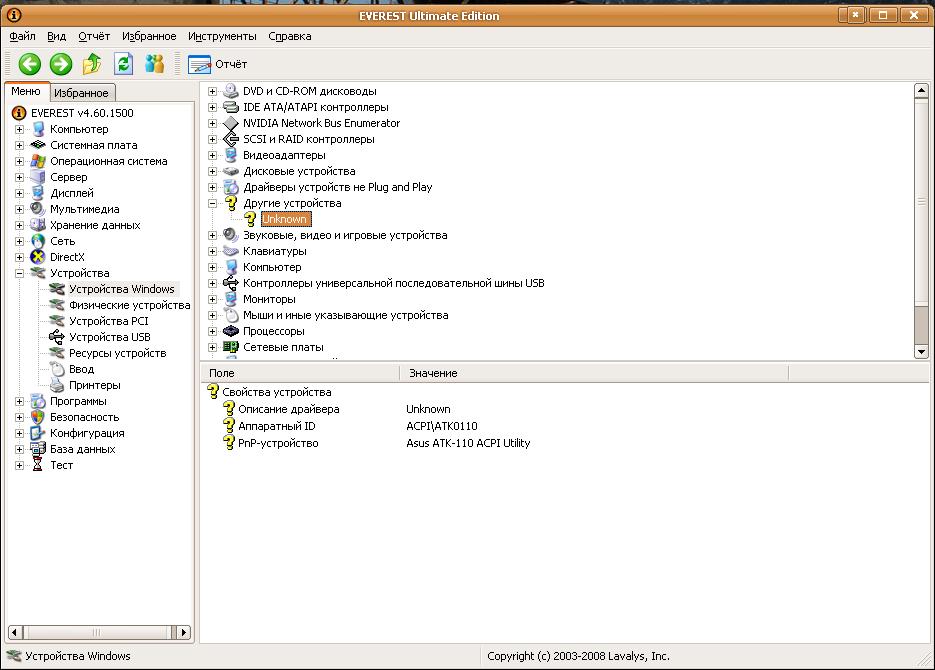Screen dimensions: 935x670
Task: Click the Значение column header
Action: (433, 373)
